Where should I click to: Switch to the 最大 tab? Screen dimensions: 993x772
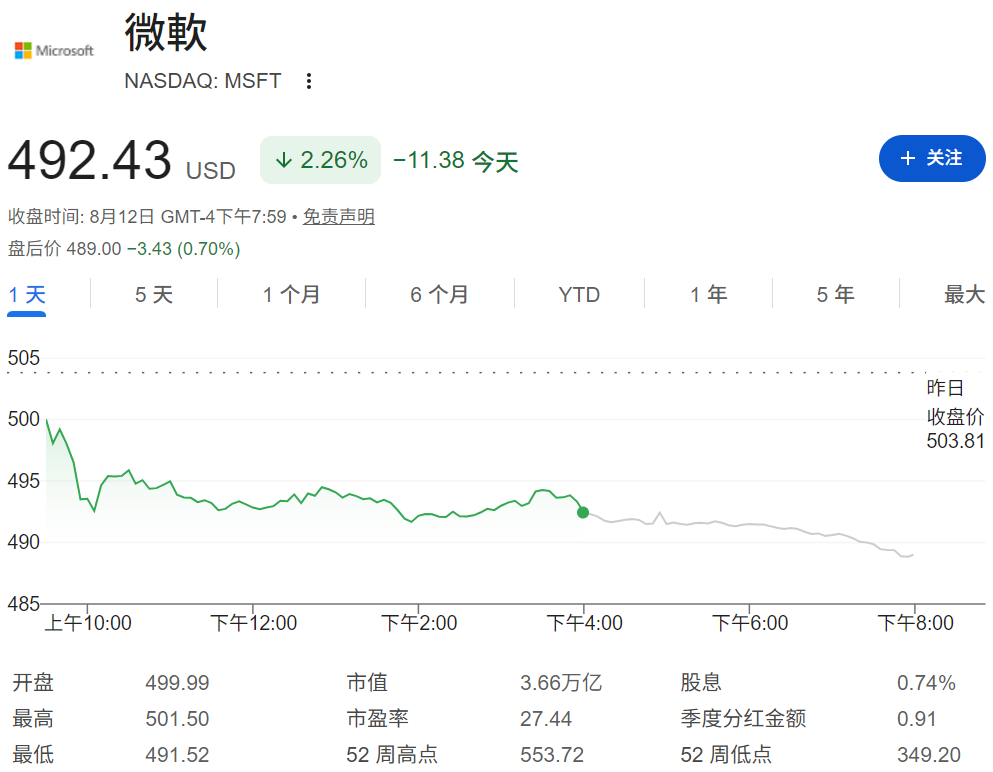click(x=965, y=295)
